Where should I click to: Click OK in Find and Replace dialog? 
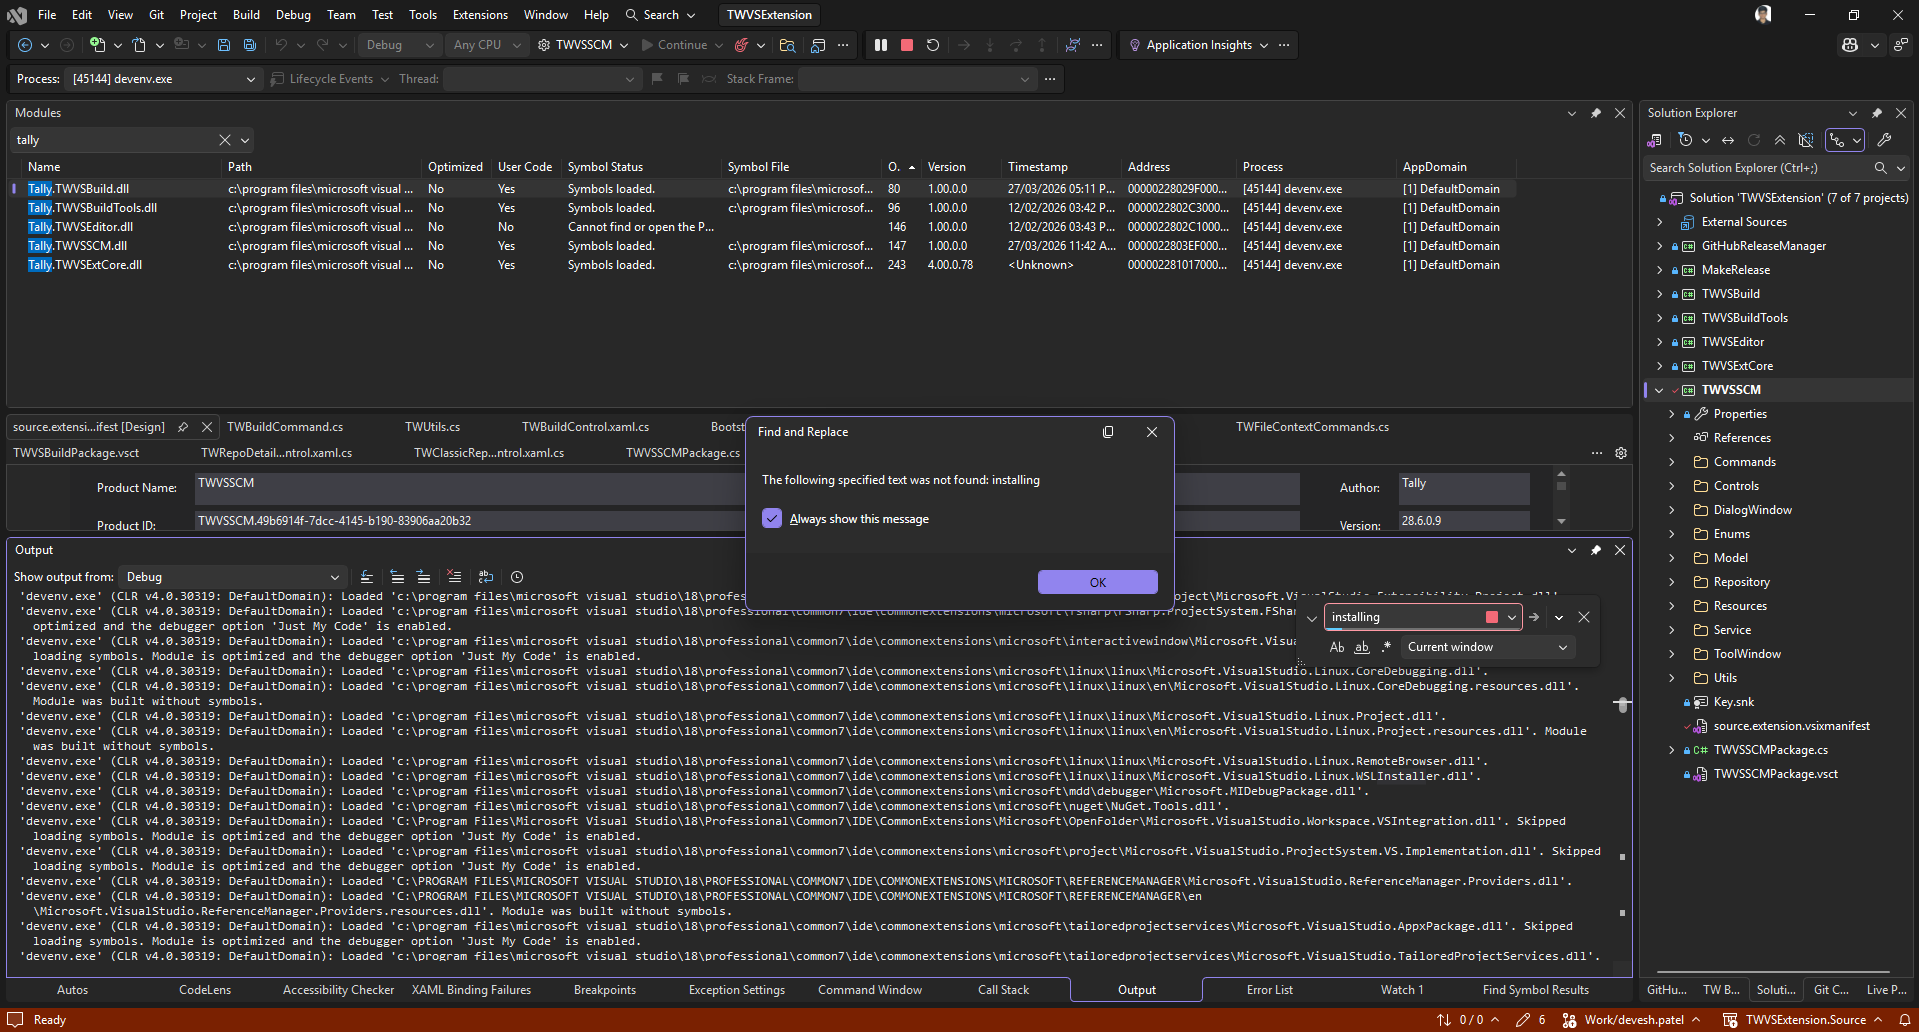pyautogui.click(x=1097, y=582)
